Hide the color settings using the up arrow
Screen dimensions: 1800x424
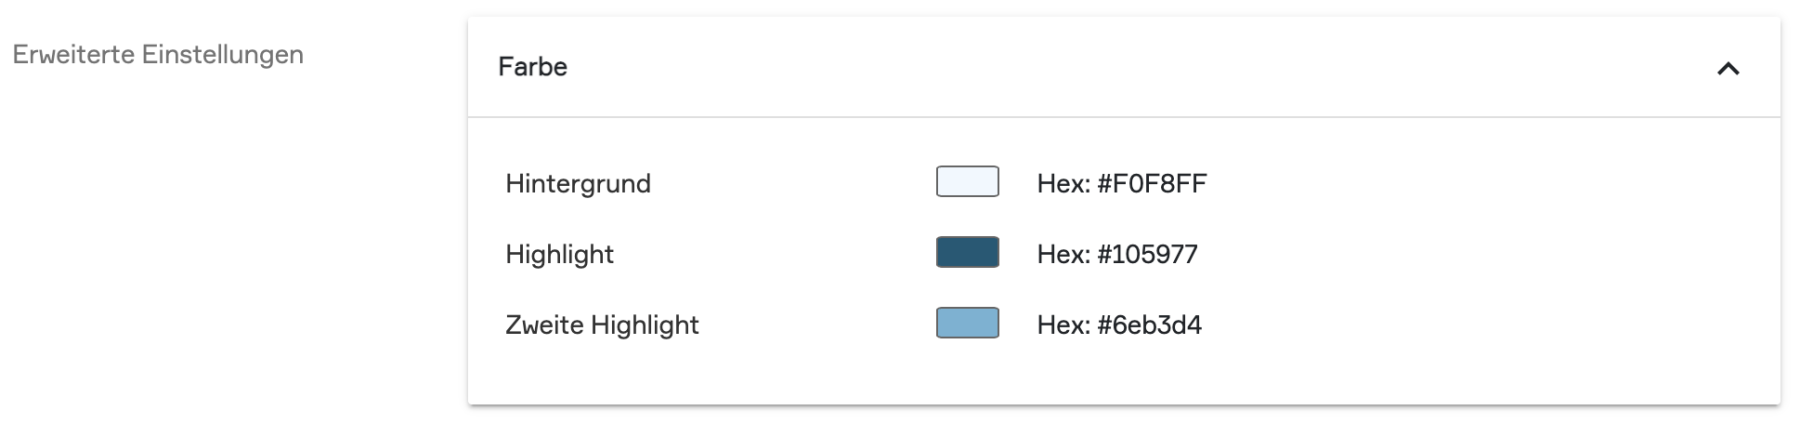coord(1728,68)
